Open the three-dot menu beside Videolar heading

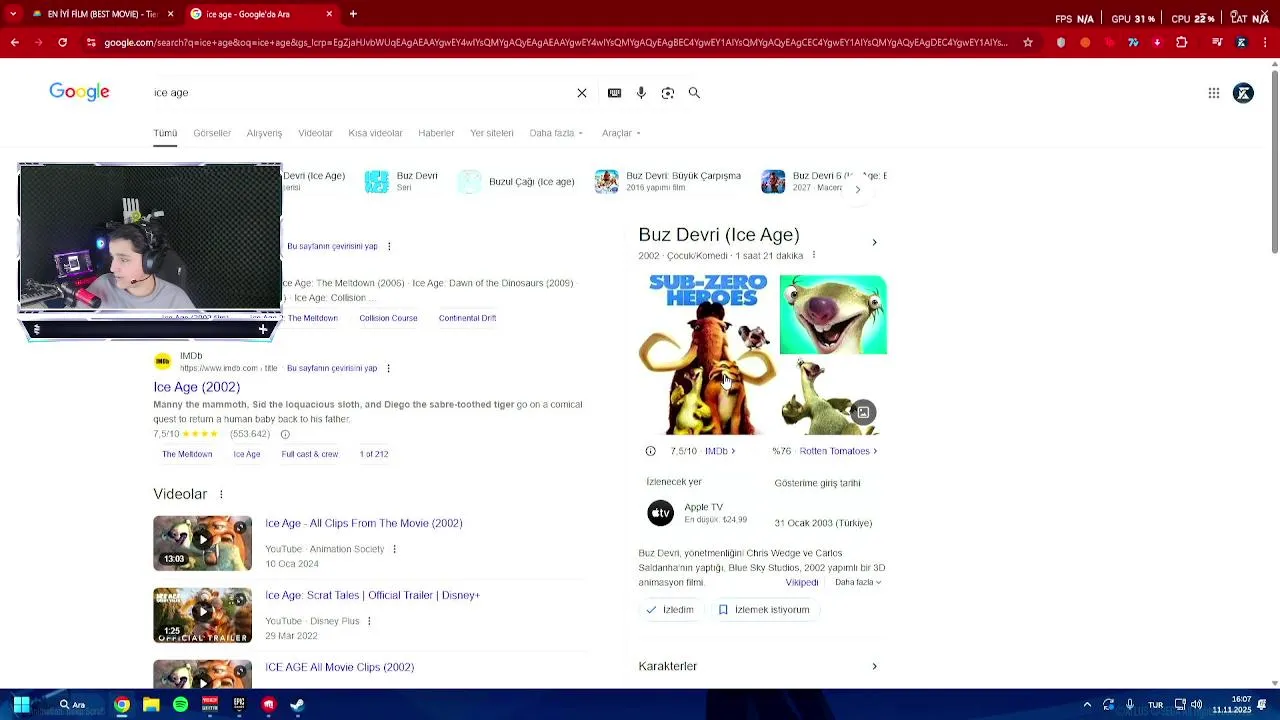point(221,494)
